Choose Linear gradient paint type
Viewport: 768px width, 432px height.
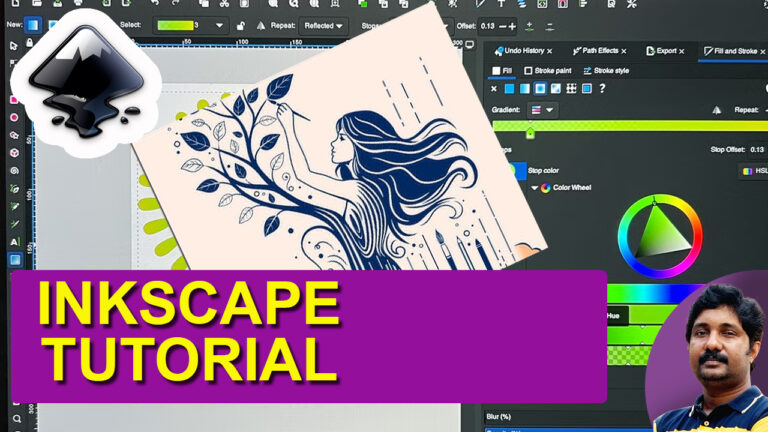(x=525, y=89)
